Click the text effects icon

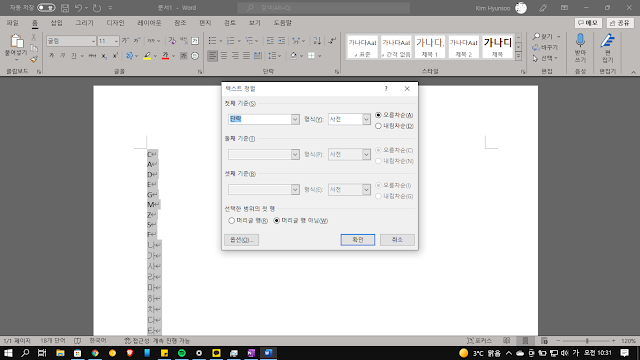pos(129,56)
